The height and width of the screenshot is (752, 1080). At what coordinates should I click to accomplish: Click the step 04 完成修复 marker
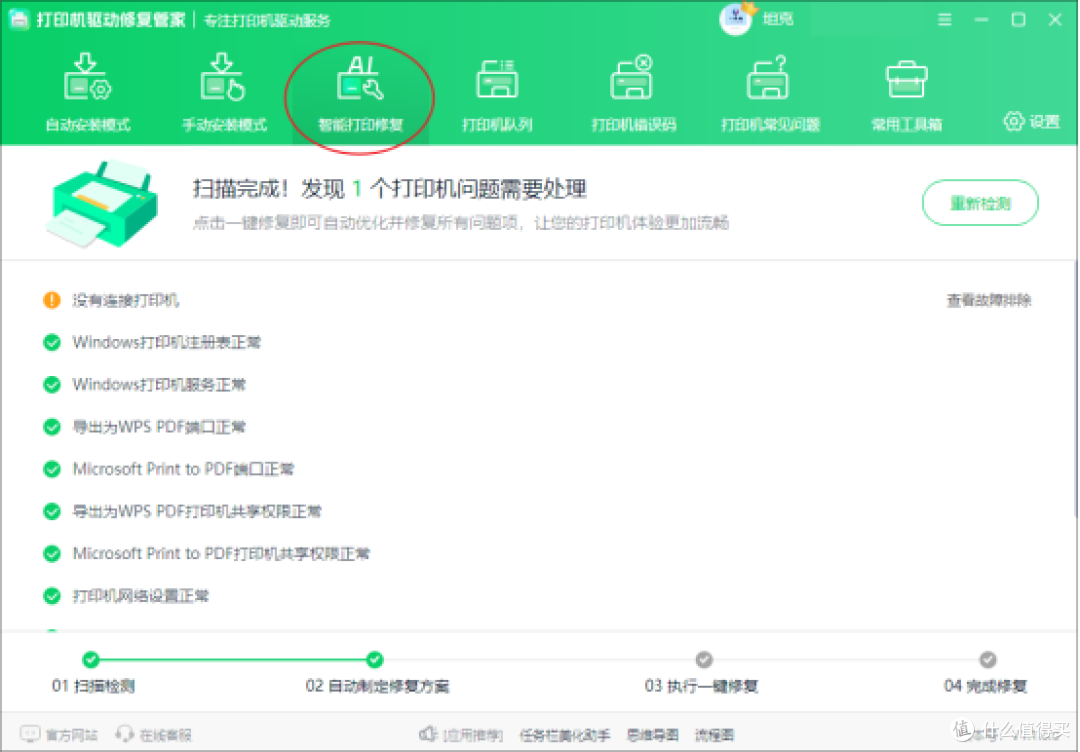pos(988,659)
